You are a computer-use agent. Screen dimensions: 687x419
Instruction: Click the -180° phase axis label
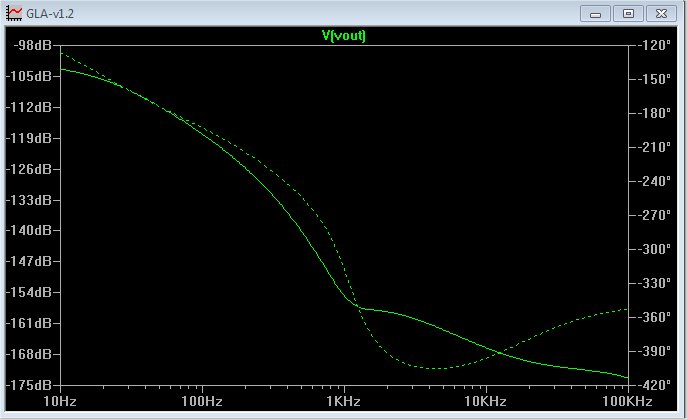[x=654, y=113]
